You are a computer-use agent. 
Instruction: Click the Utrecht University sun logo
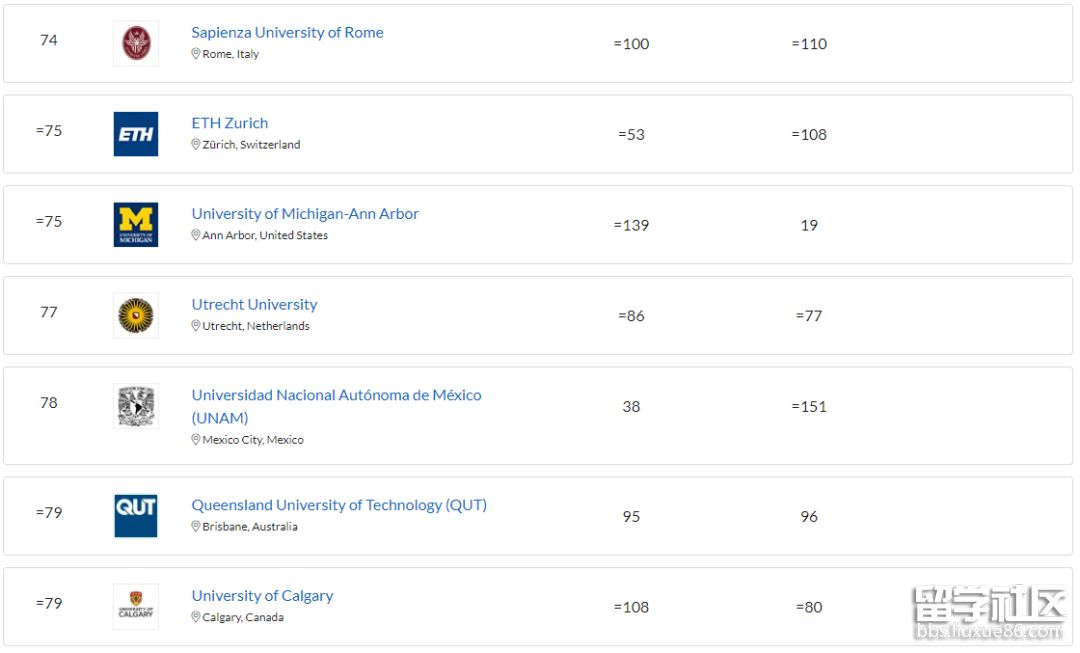point(135,315)
